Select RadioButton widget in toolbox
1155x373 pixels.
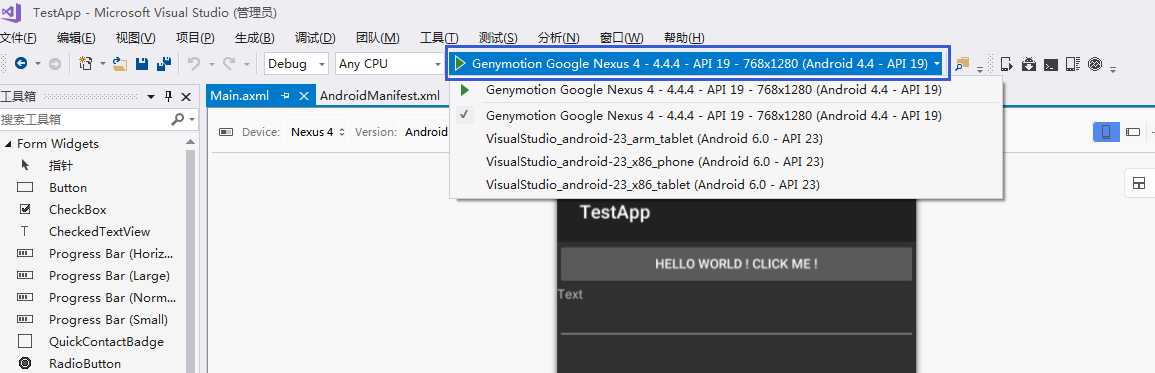(x=85, y=363)
